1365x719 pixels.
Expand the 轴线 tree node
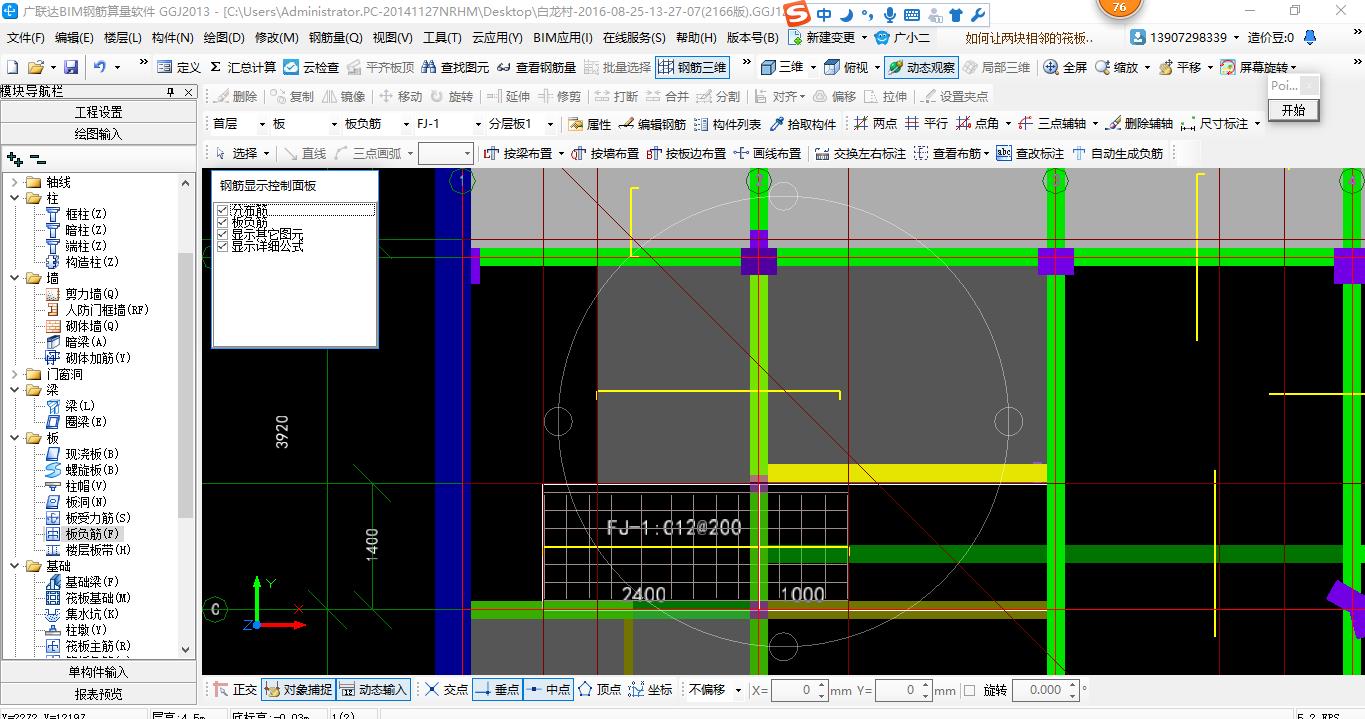[x=15, y=182]
